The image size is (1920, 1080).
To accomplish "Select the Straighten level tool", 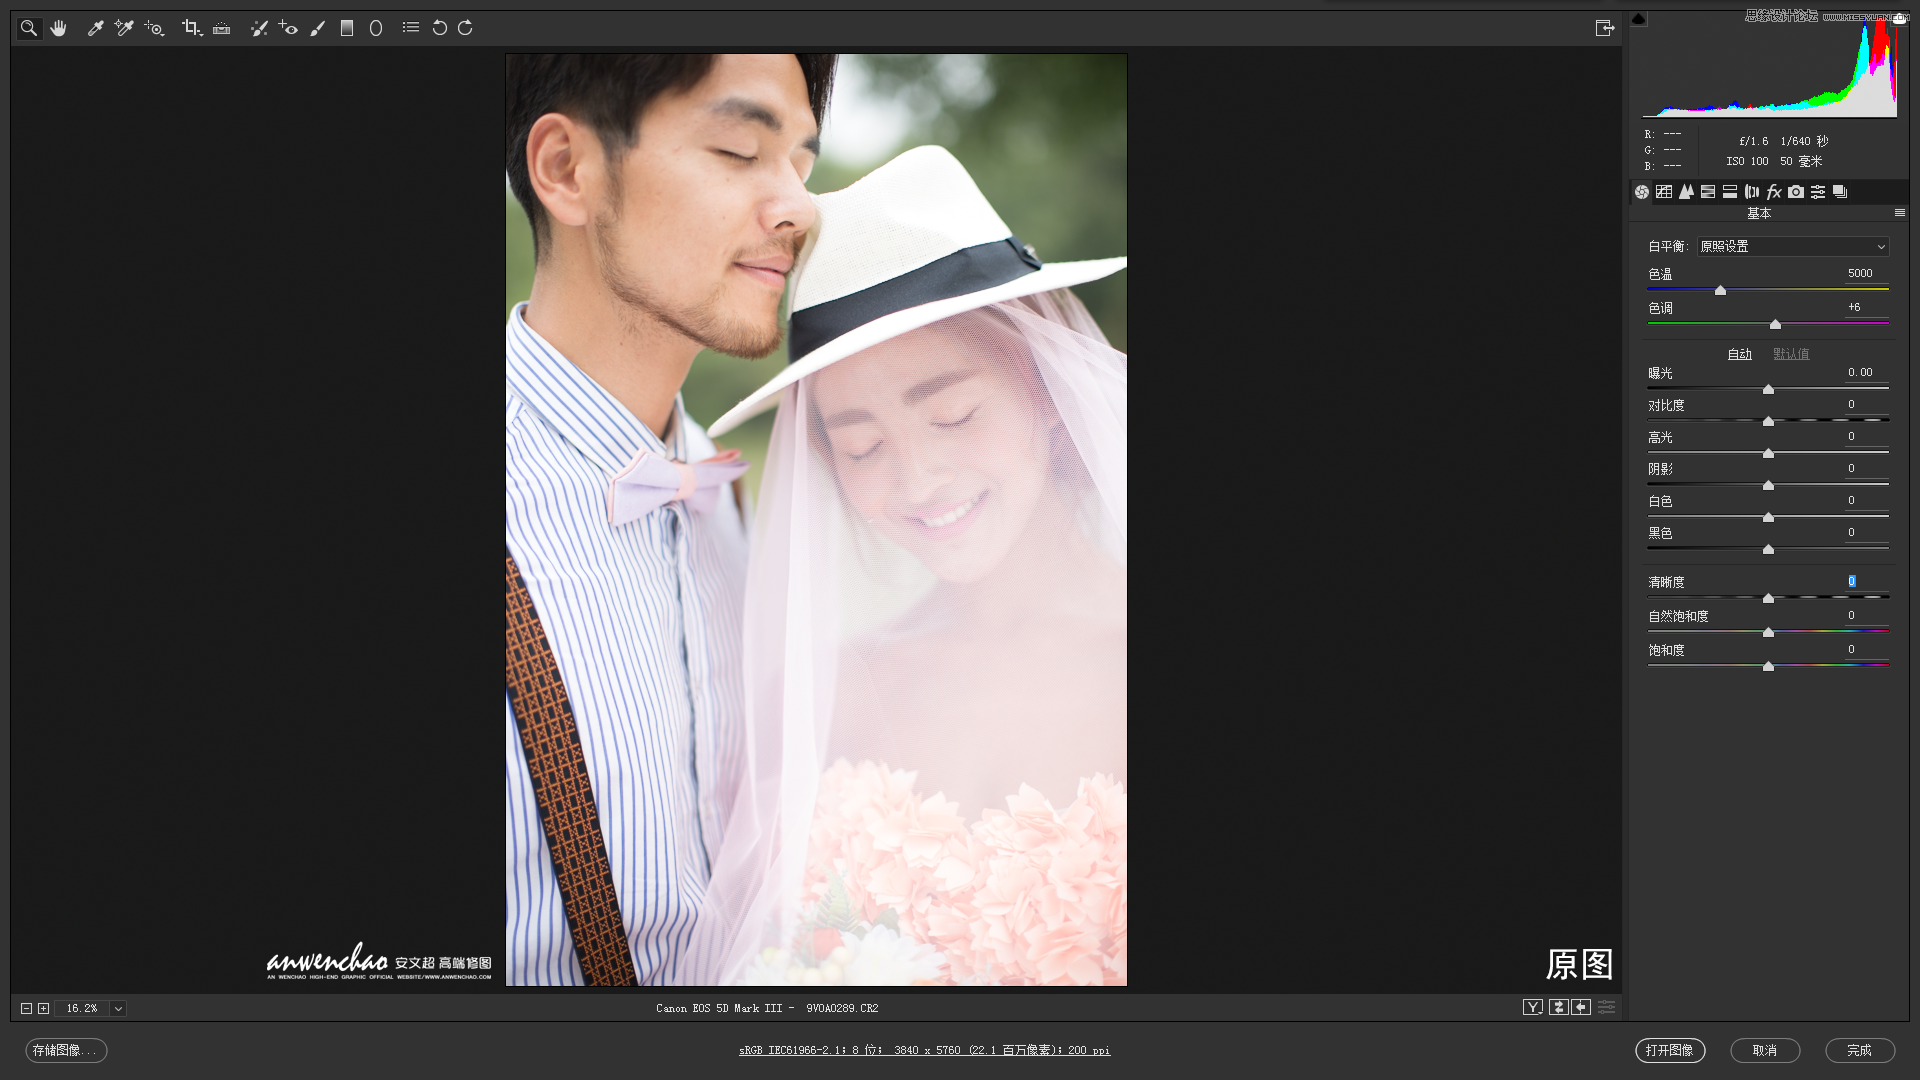I will pos(221,28).
